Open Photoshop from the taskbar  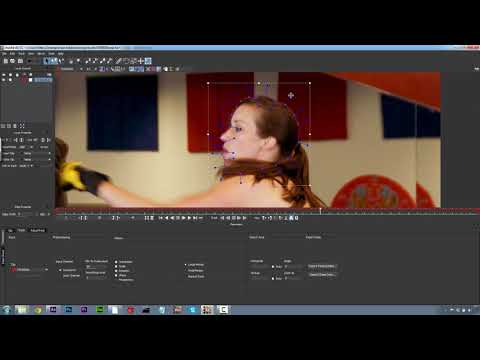point(68,310)
